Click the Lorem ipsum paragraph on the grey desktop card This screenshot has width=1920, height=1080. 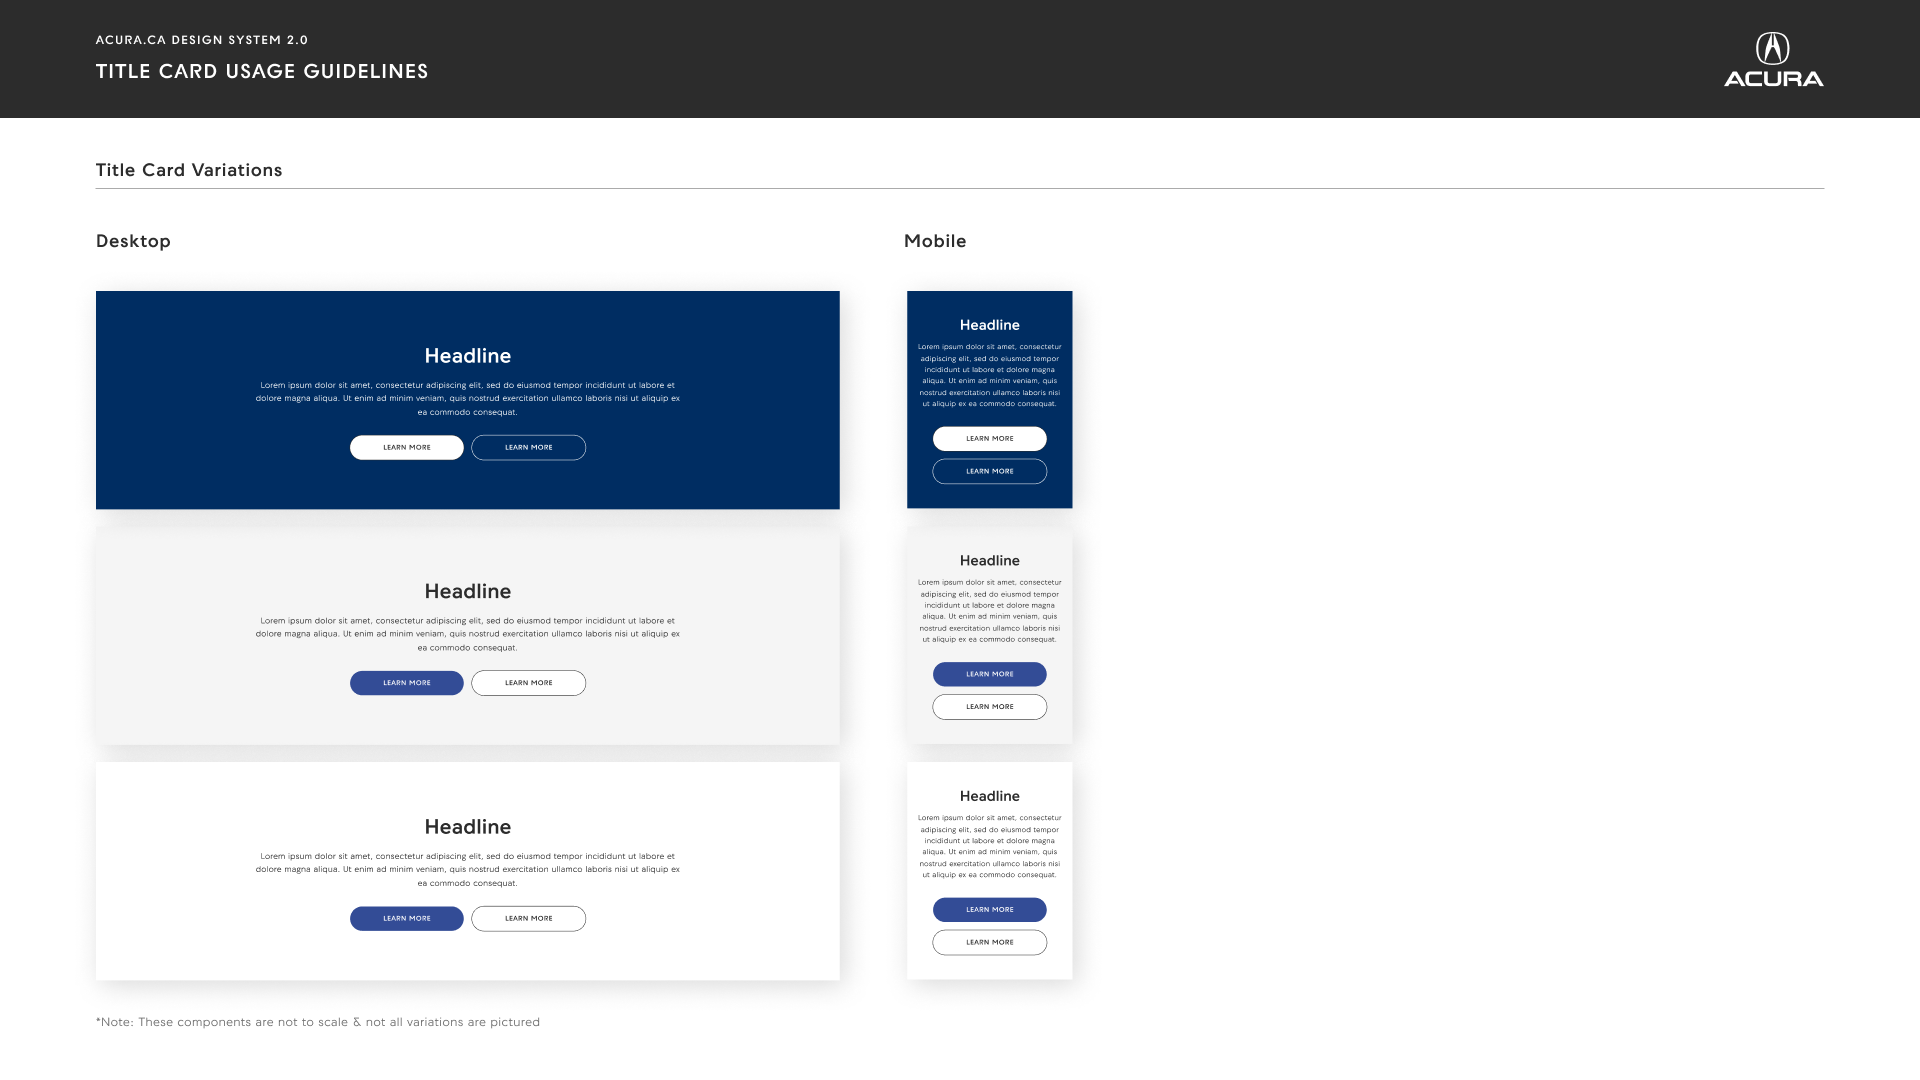pyautogui.click(x=468, y=634)
